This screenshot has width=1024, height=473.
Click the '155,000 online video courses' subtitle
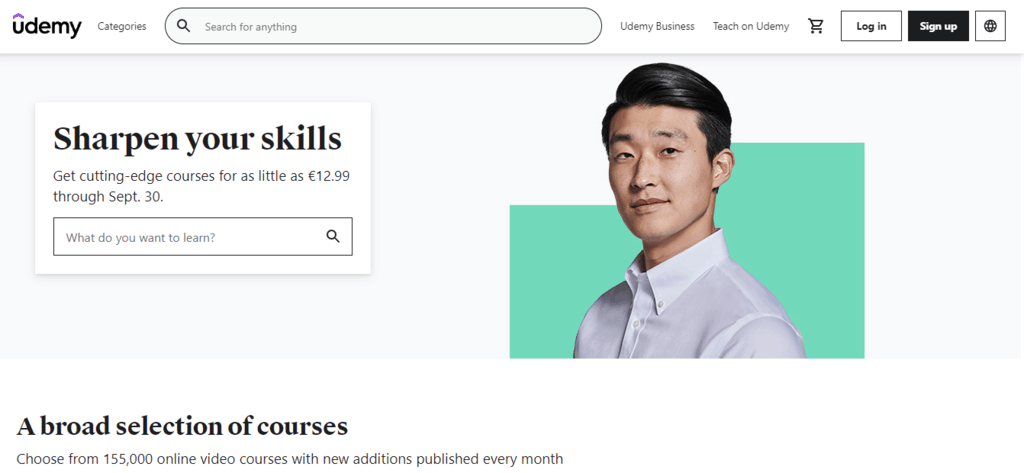(x=289, y=459)
